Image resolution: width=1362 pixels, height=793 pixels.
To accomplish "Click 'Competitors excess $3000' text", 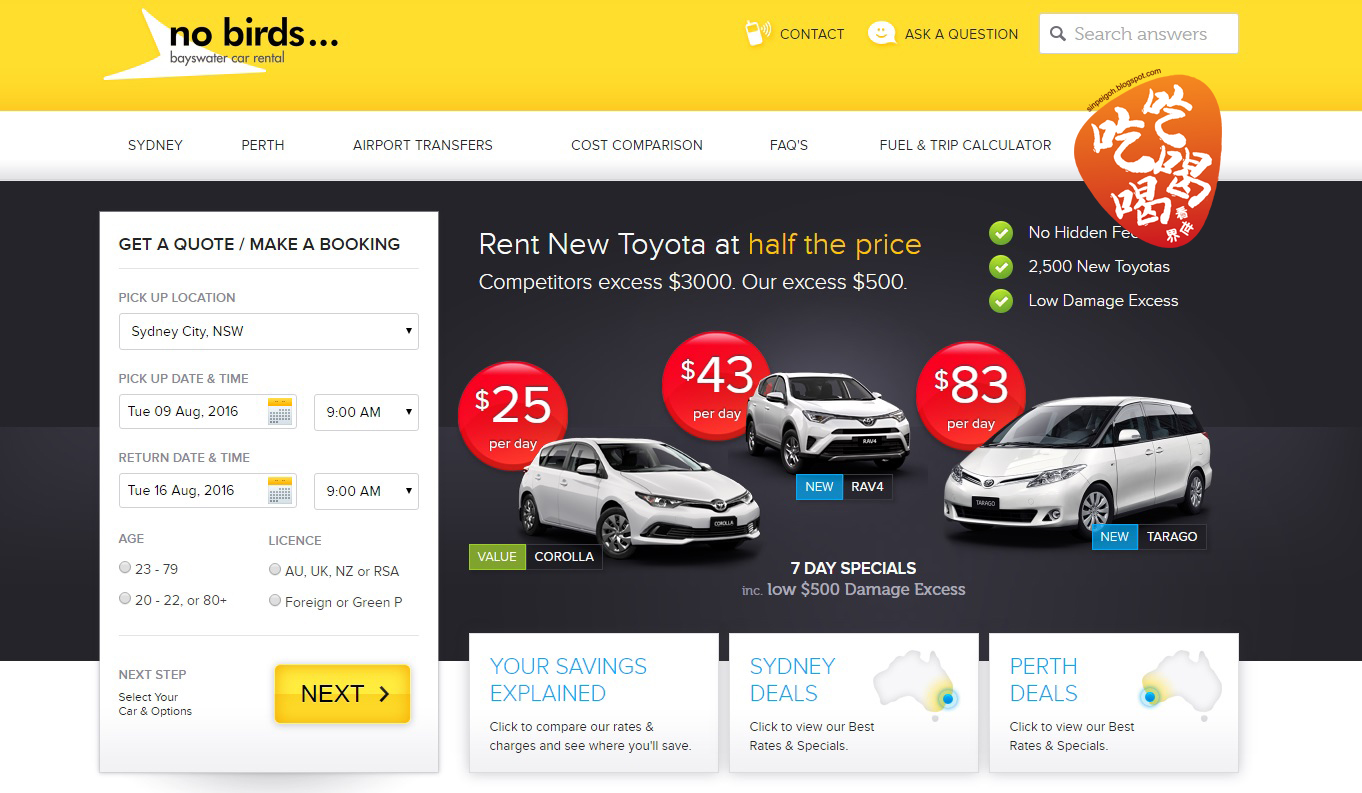I will [606, 282].
